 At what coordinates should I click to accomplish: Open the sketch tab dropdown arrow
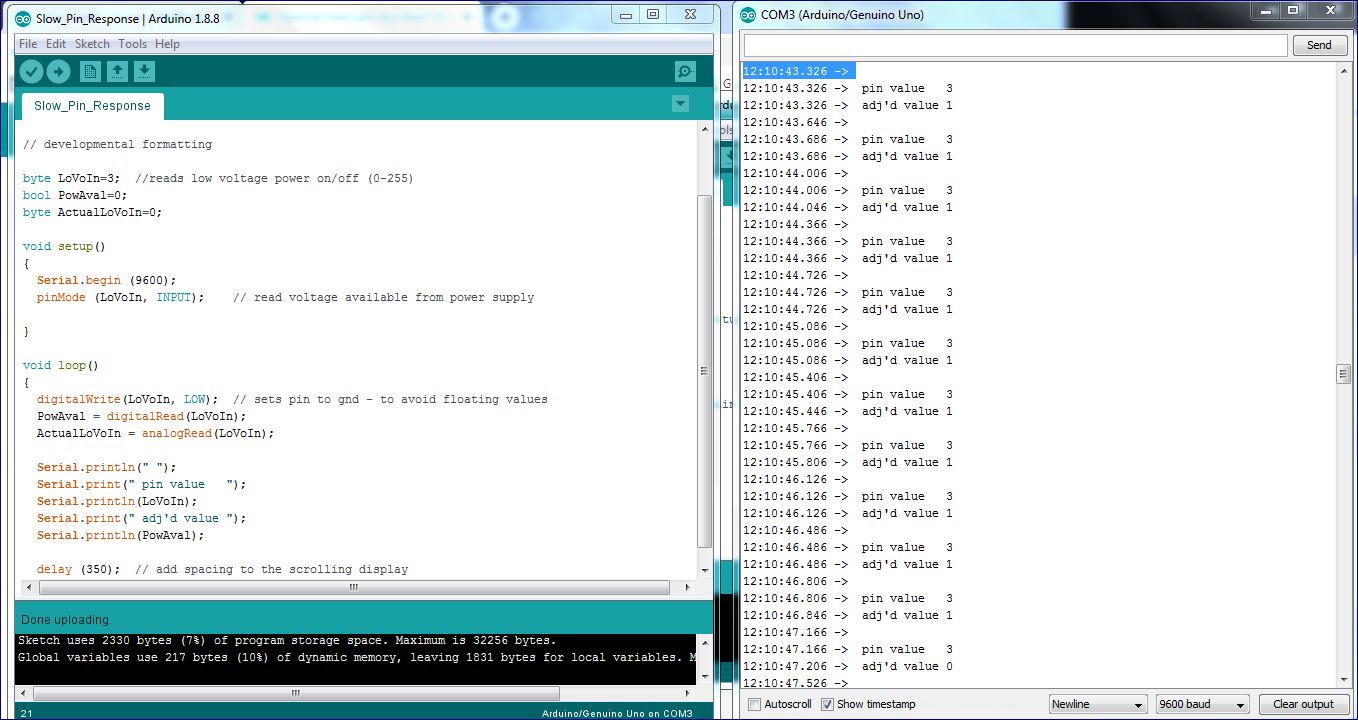pos(681,103)
